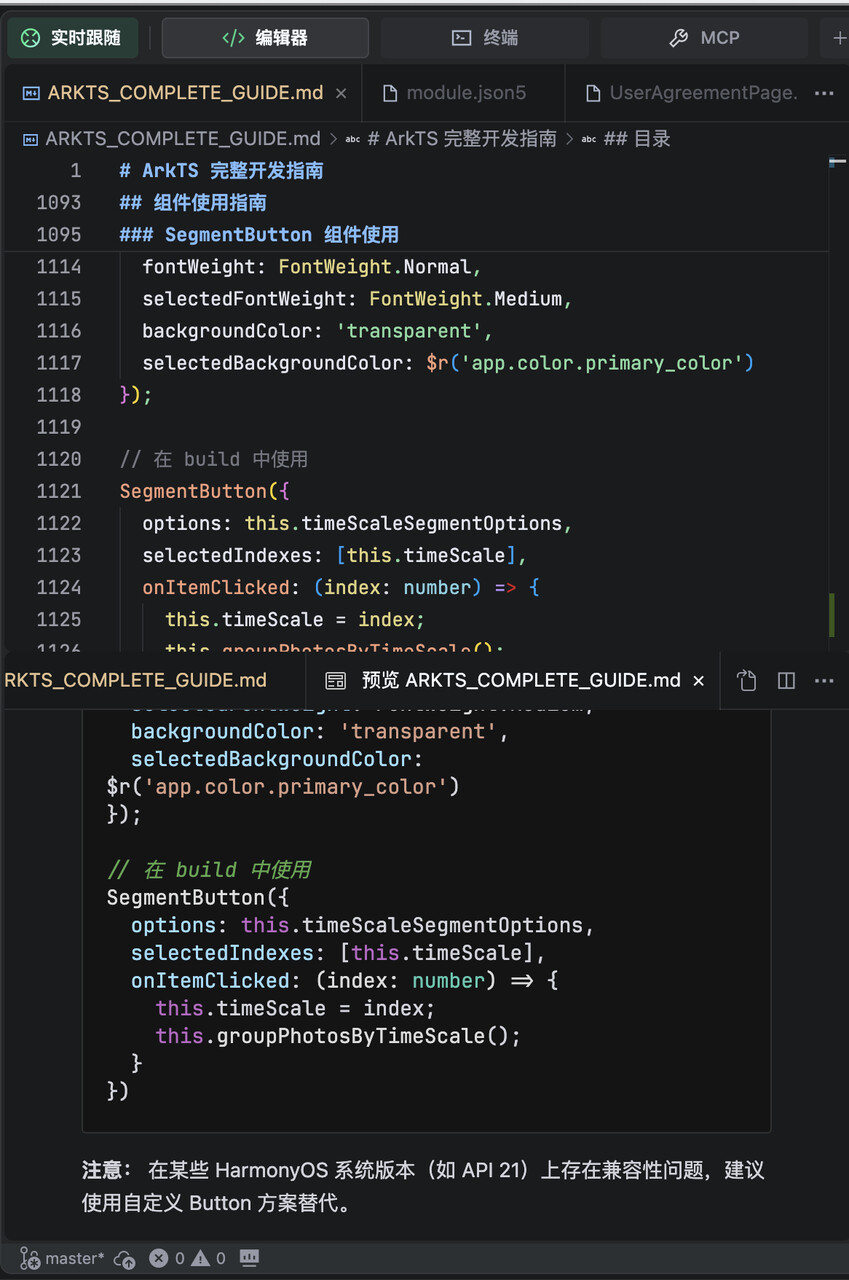Screen dimensions: 849x1280
Task: Open the warnings count indicator in status bar
Action: tap(209, 1258)
